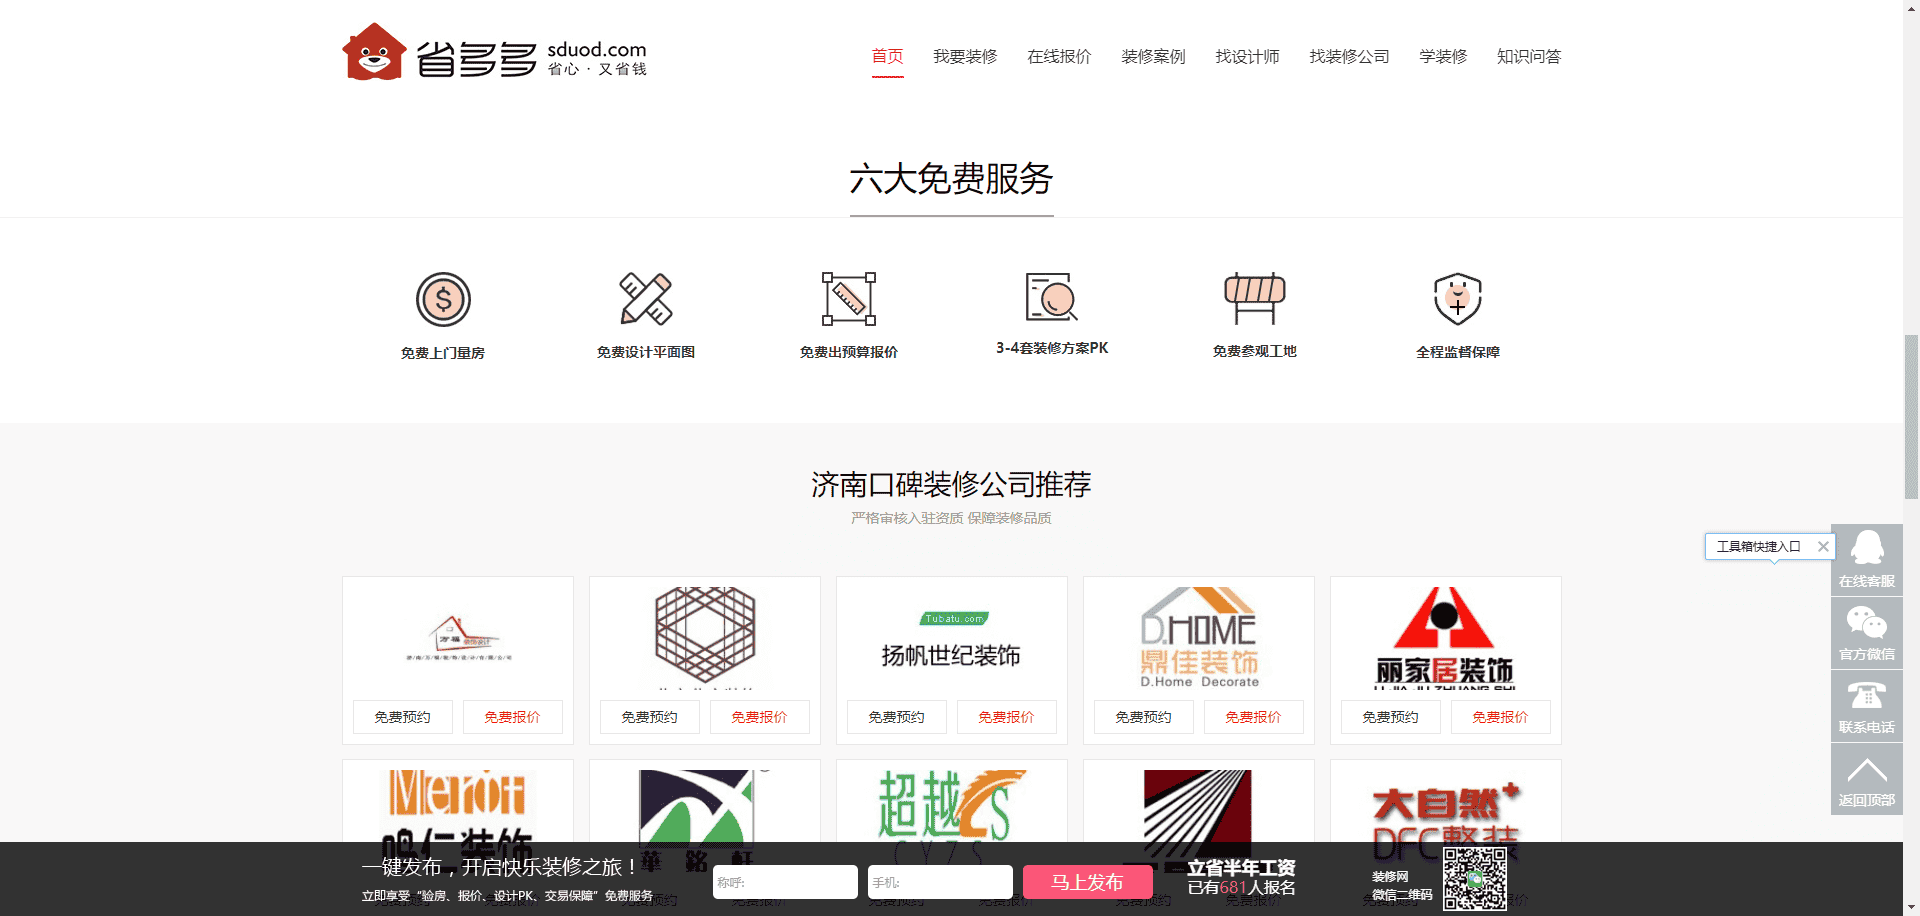
Task: Open the 免费上门量房 dollar coin icon
Action: (x=443, y=299)
